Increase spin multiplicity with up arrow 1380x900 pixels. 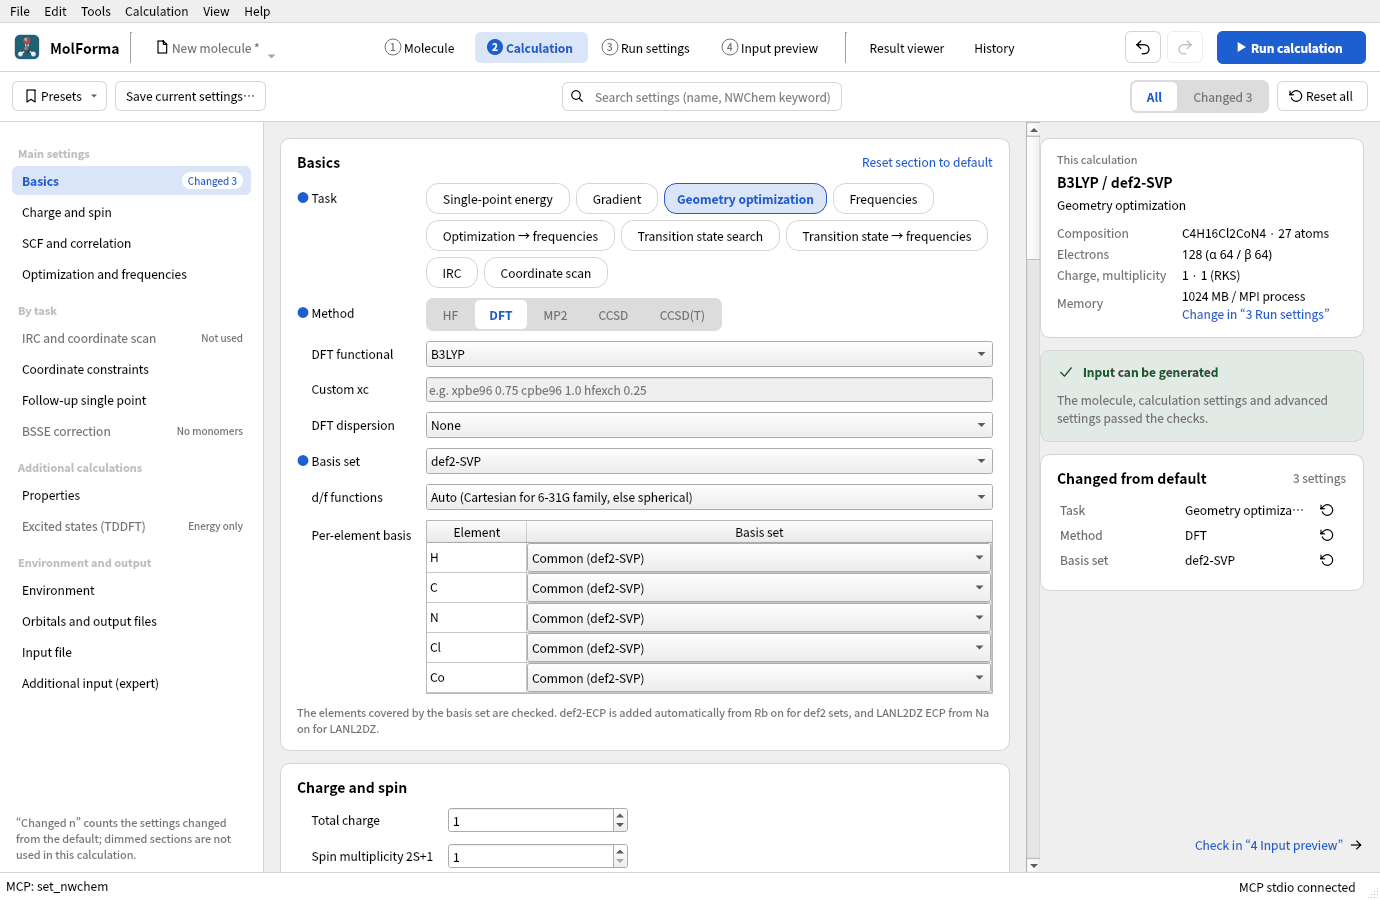point(620,851)
